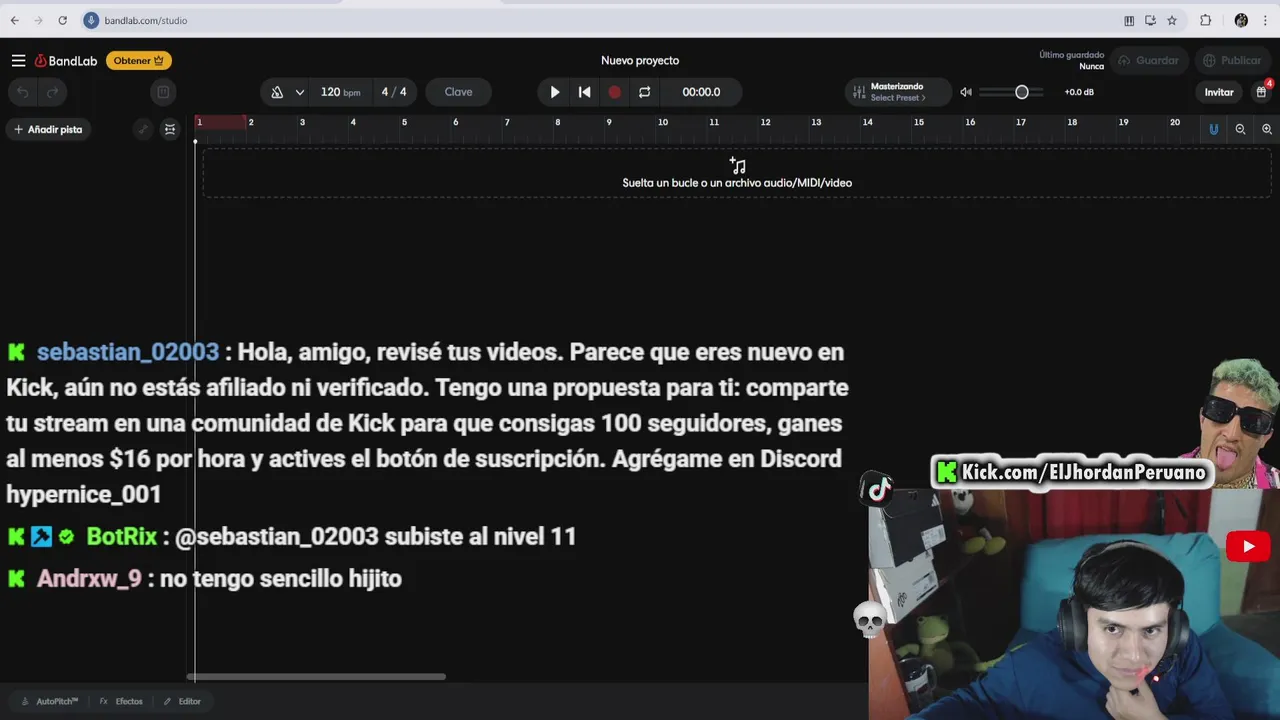Open the Clave key selector
This screenshot has width=1280, height=720.
coord(458,92)
